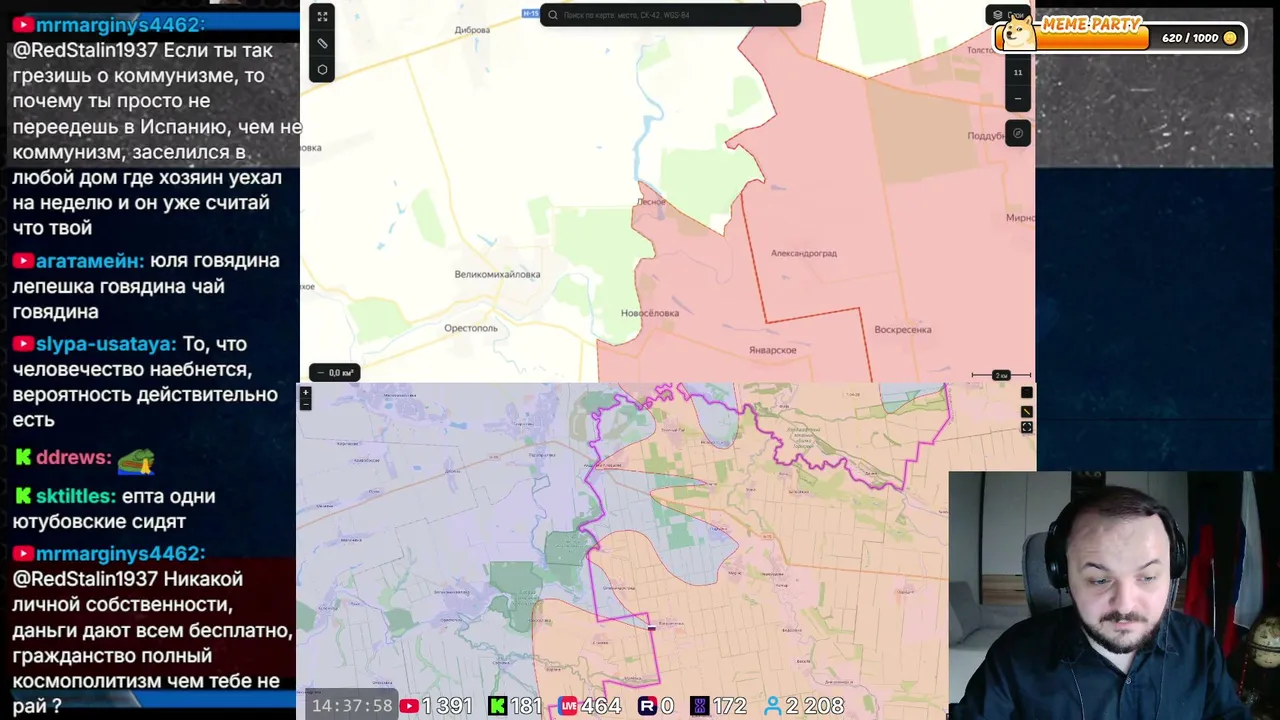This screenshot has width=1280, height=720.
Task: Click the YouTube badge beside агатамейн
Action: click(x=23, y=261)
